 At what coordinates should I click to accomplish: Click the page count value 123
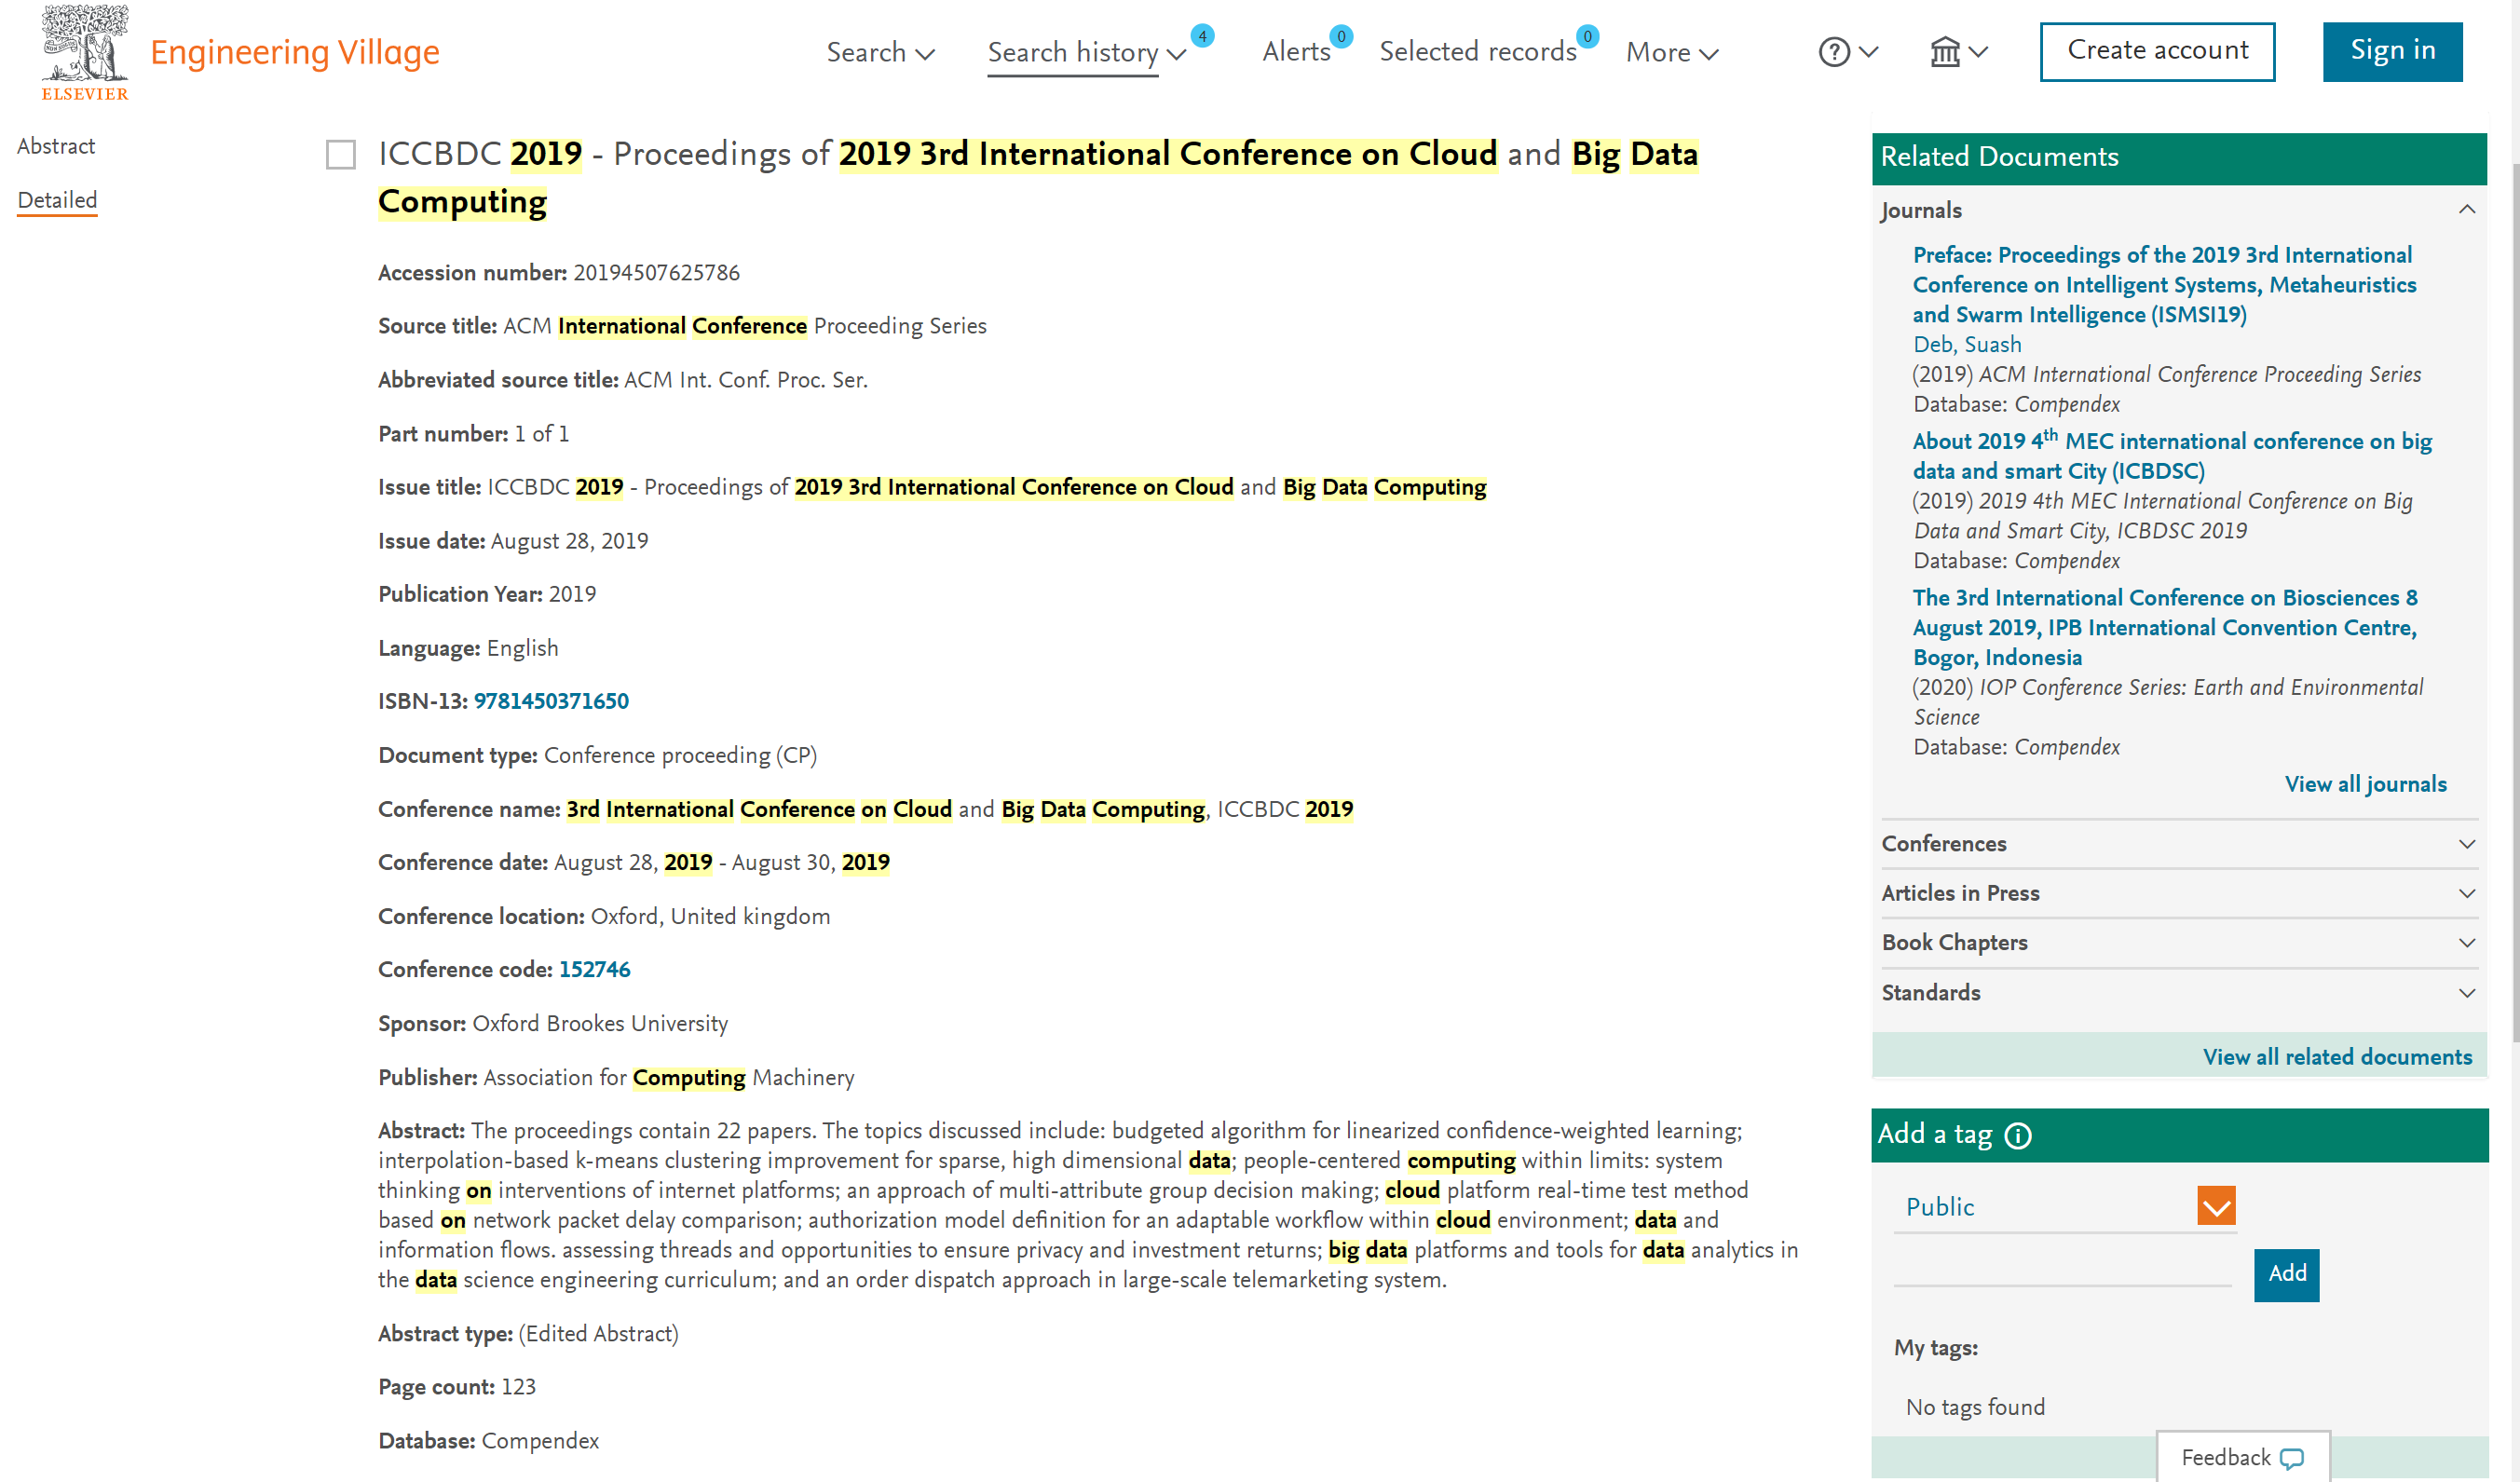click(x=518, y=1387)
